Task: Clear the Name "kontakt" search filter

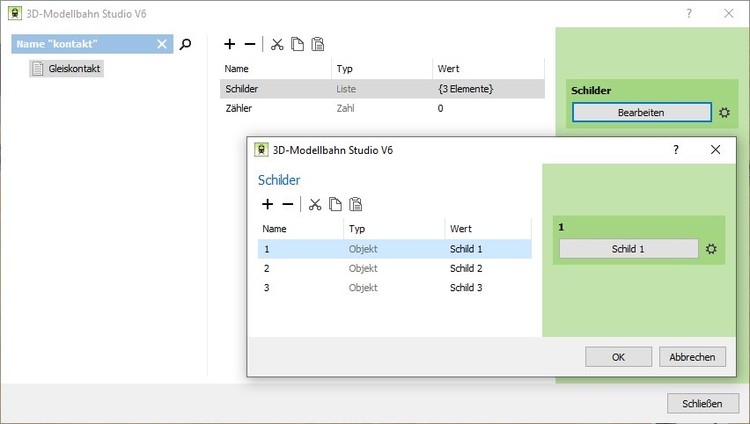Action: click(x=162, y=44)
